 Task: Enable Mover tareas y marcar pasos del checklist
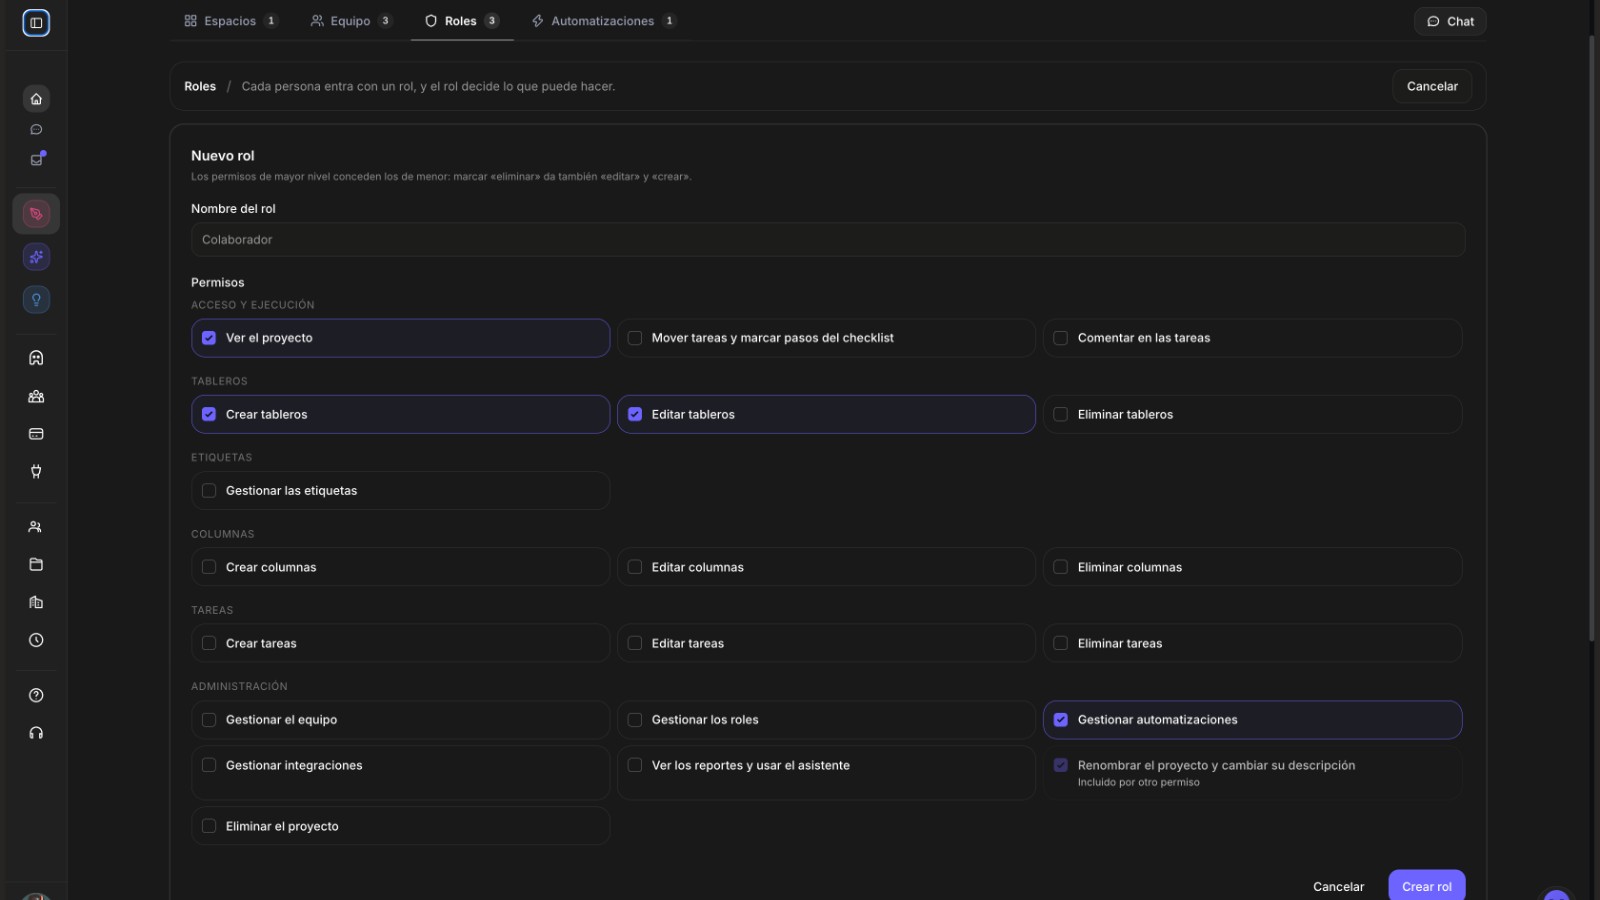click(x=826, y=338)
